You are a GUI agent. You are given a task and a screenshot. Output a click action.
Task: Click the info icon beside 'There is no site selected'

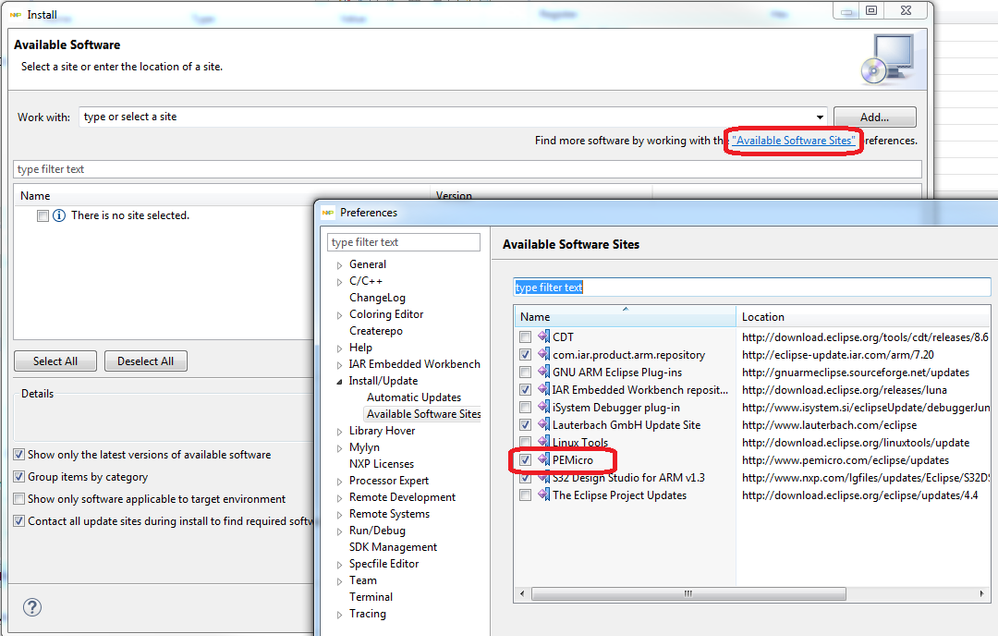[59, 215]
